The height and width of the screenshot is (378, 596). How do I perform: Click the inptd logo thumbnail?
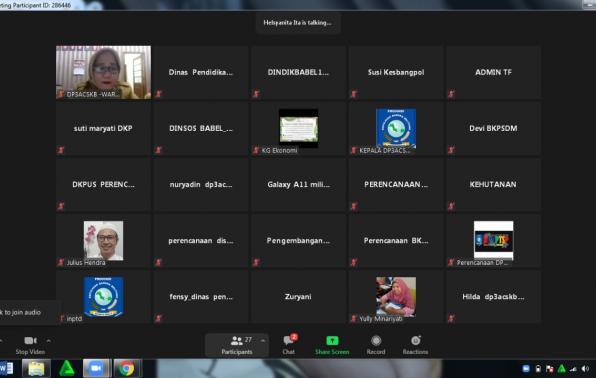tap(103, 297)
